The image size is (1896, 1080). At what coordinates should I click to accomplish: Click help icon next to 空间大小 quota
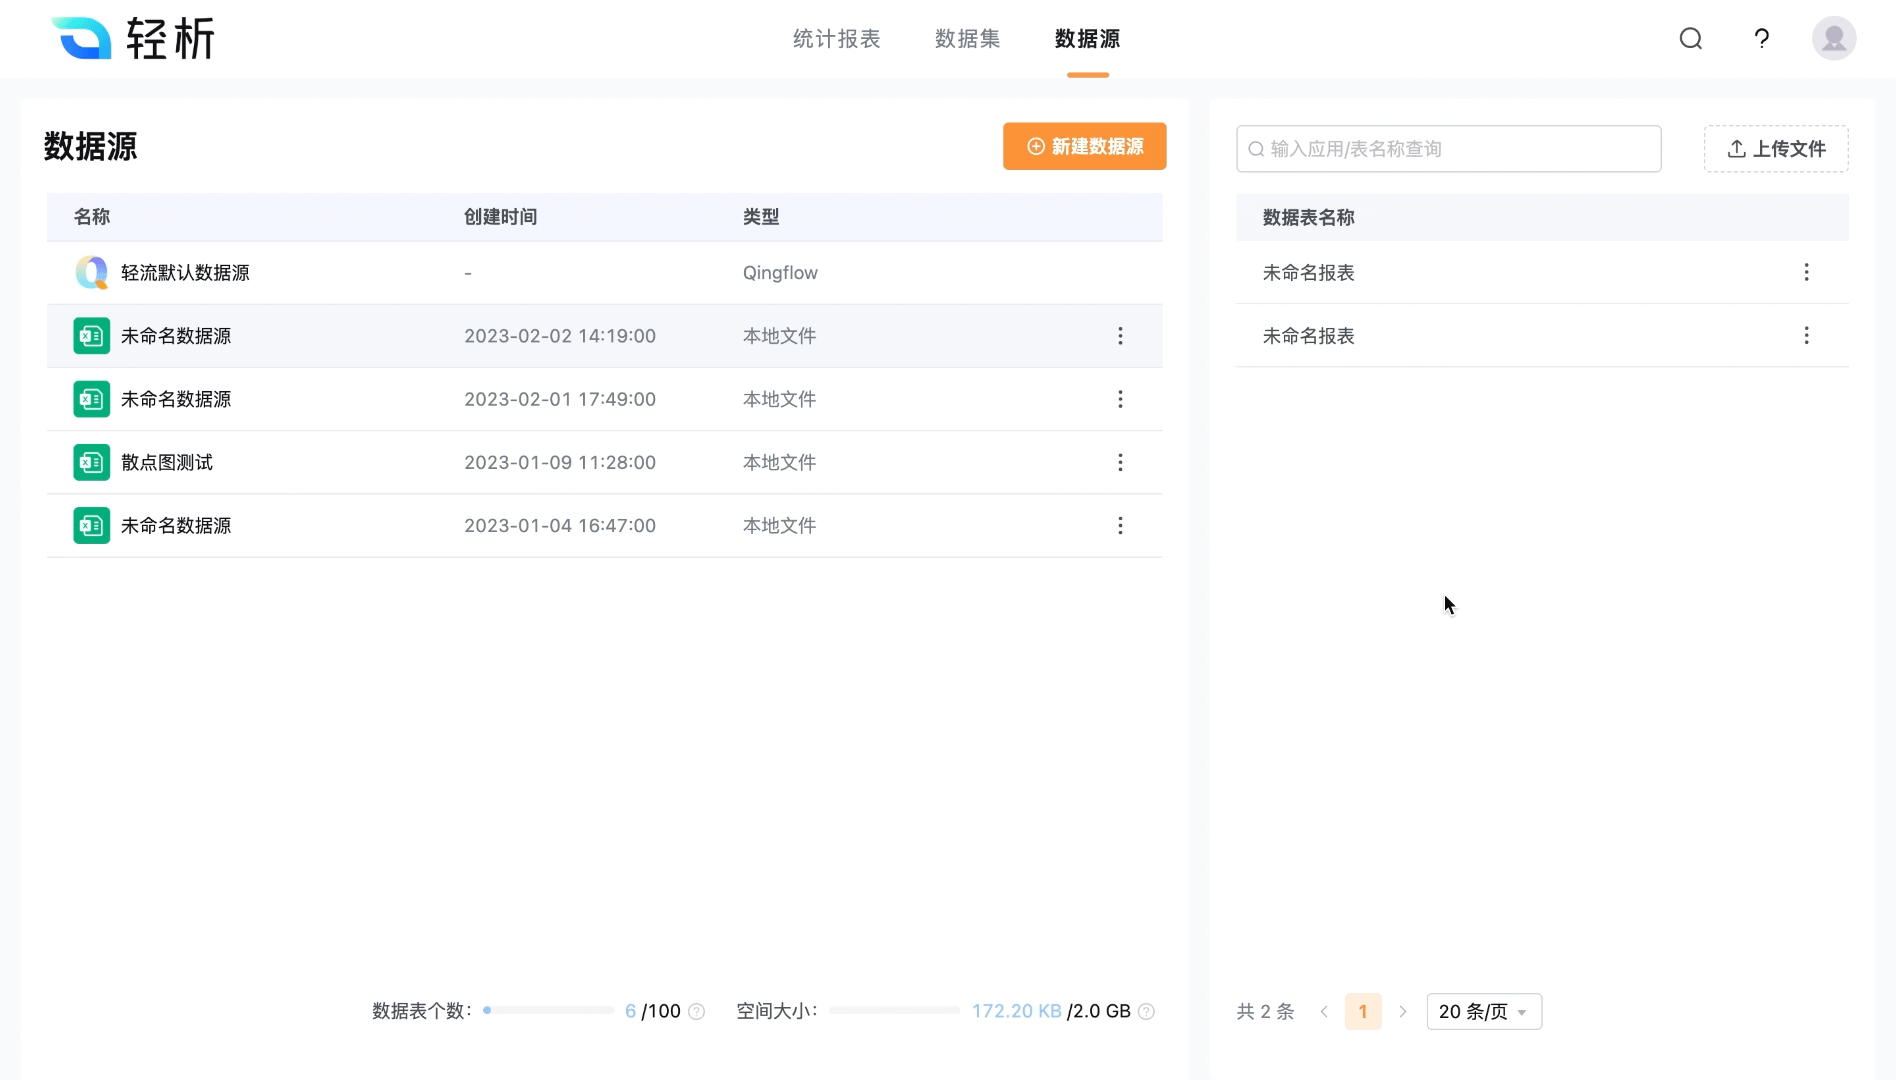1147,1011
